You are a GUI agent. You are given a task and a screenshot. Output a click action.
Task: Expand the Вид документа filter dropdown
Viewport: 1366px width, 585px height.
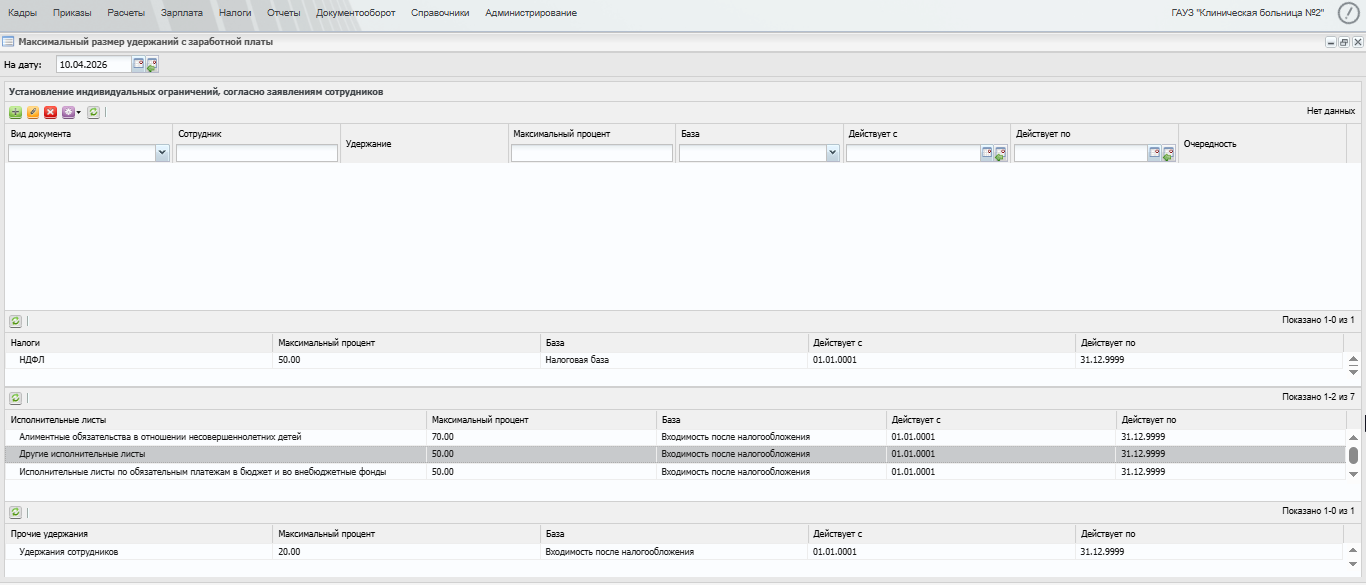click(162, 153)
